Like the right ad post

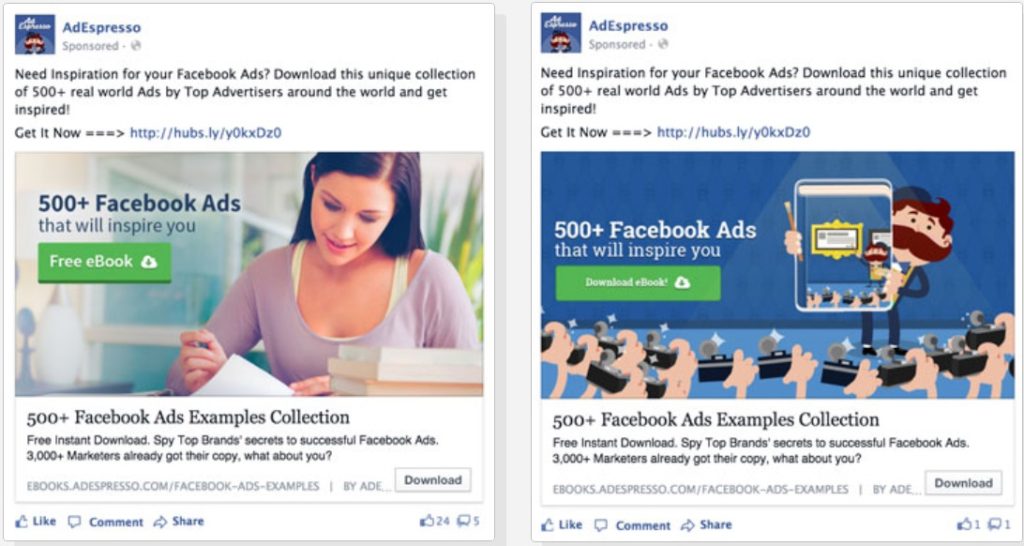coord(562,525)
